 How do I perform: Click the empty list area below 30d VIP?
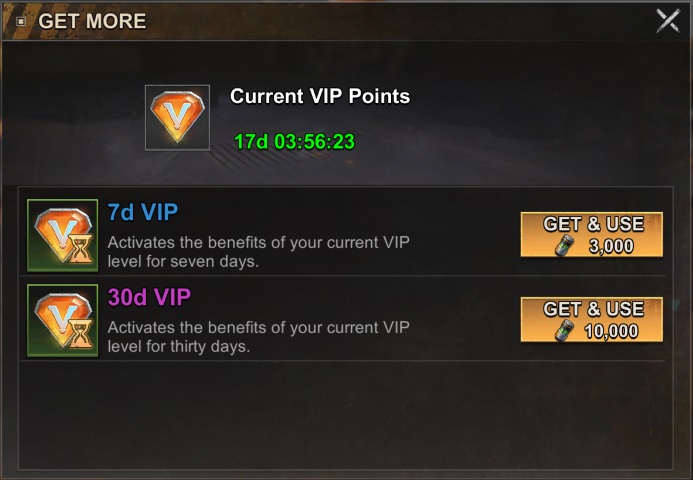point(346,415)
